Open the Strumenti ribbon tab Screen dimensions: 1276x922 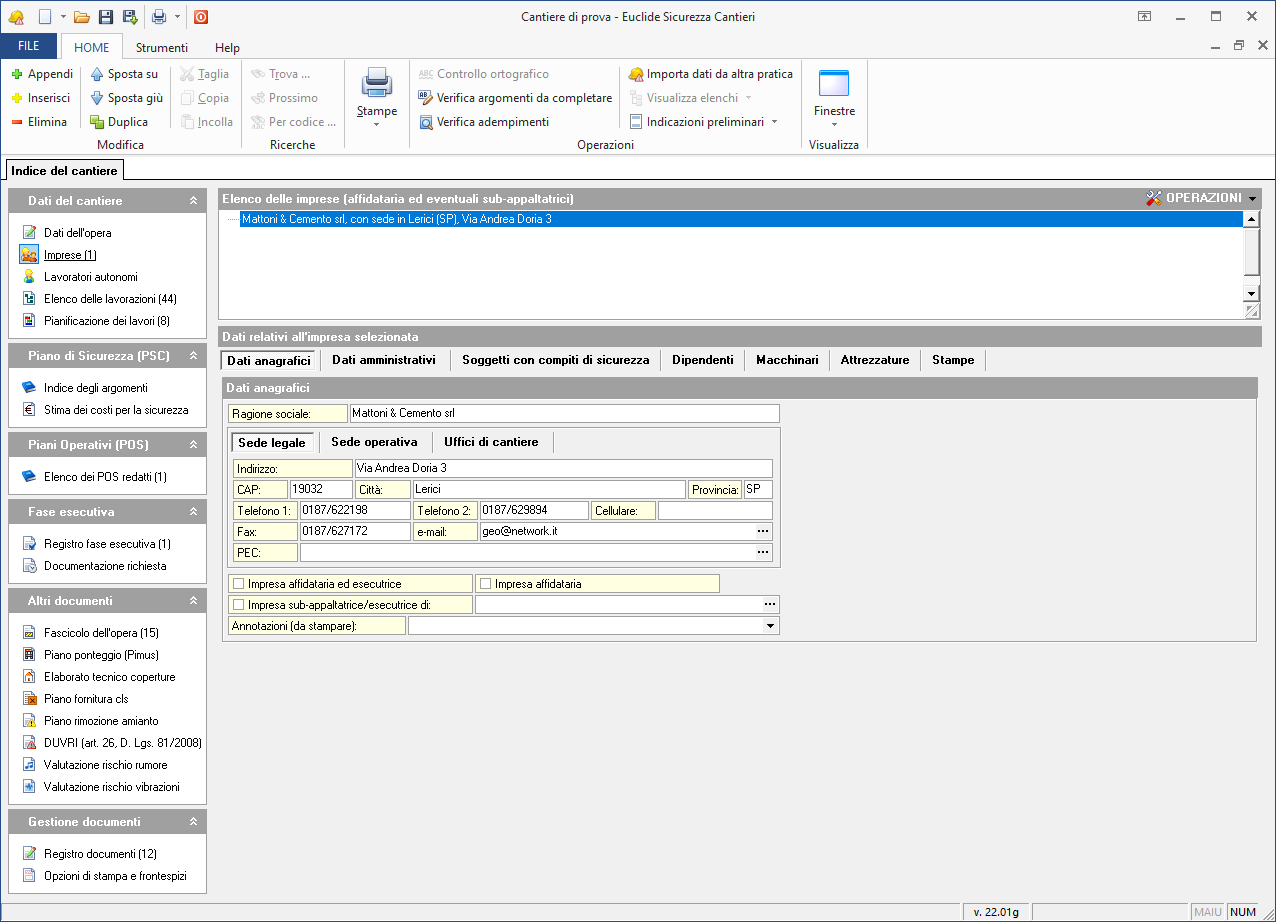[162, 47]
